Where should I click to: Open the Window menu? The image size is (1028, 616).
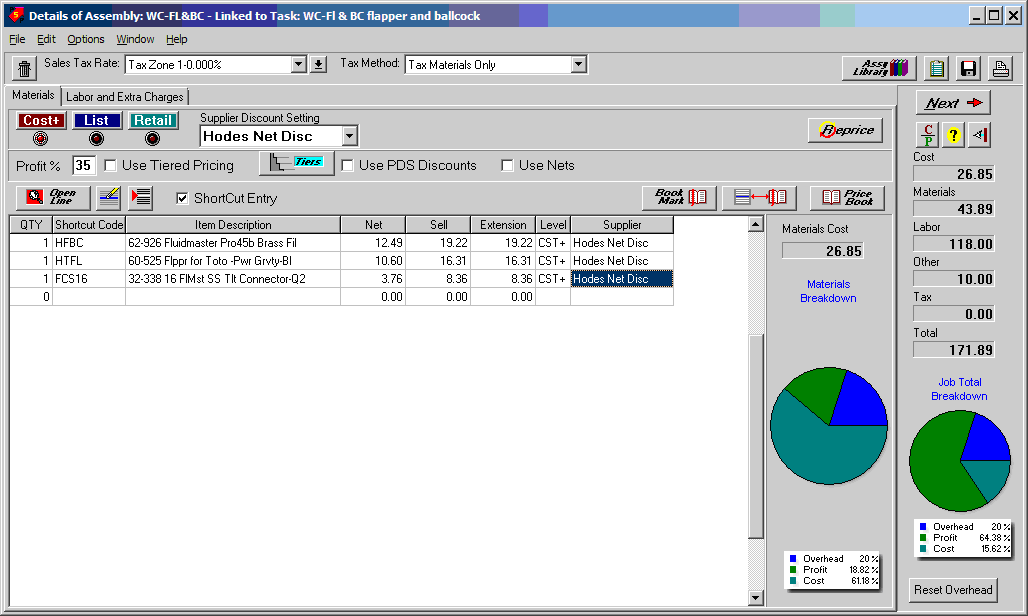[x=135, y=39]
